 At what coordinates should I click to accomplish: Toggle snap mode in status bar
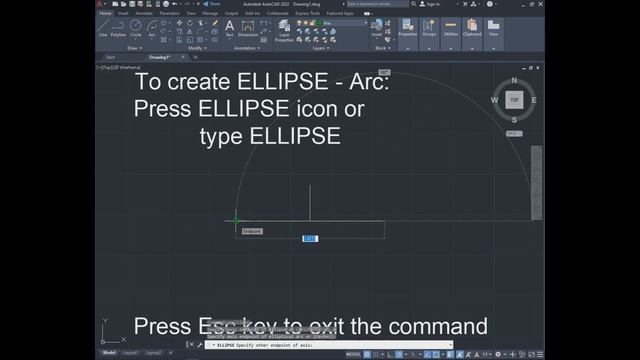point(376,354)
